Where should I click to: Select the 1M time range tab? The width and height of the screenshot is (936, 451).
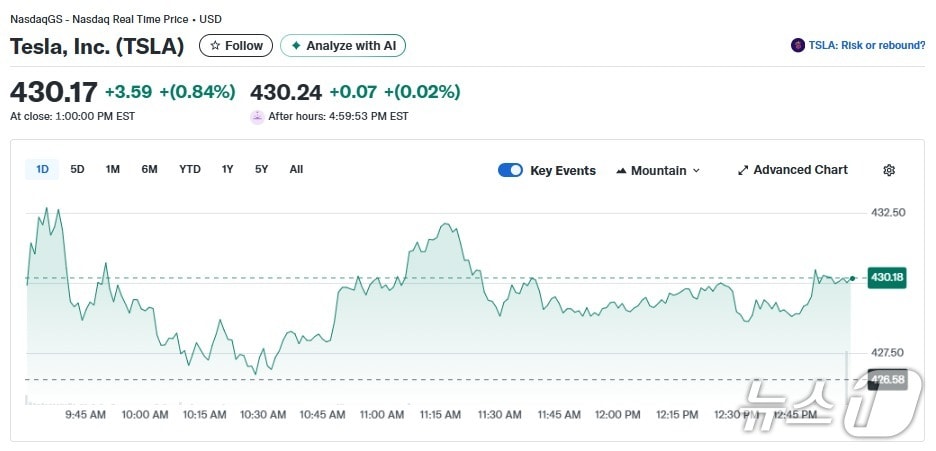click(113, 170)
